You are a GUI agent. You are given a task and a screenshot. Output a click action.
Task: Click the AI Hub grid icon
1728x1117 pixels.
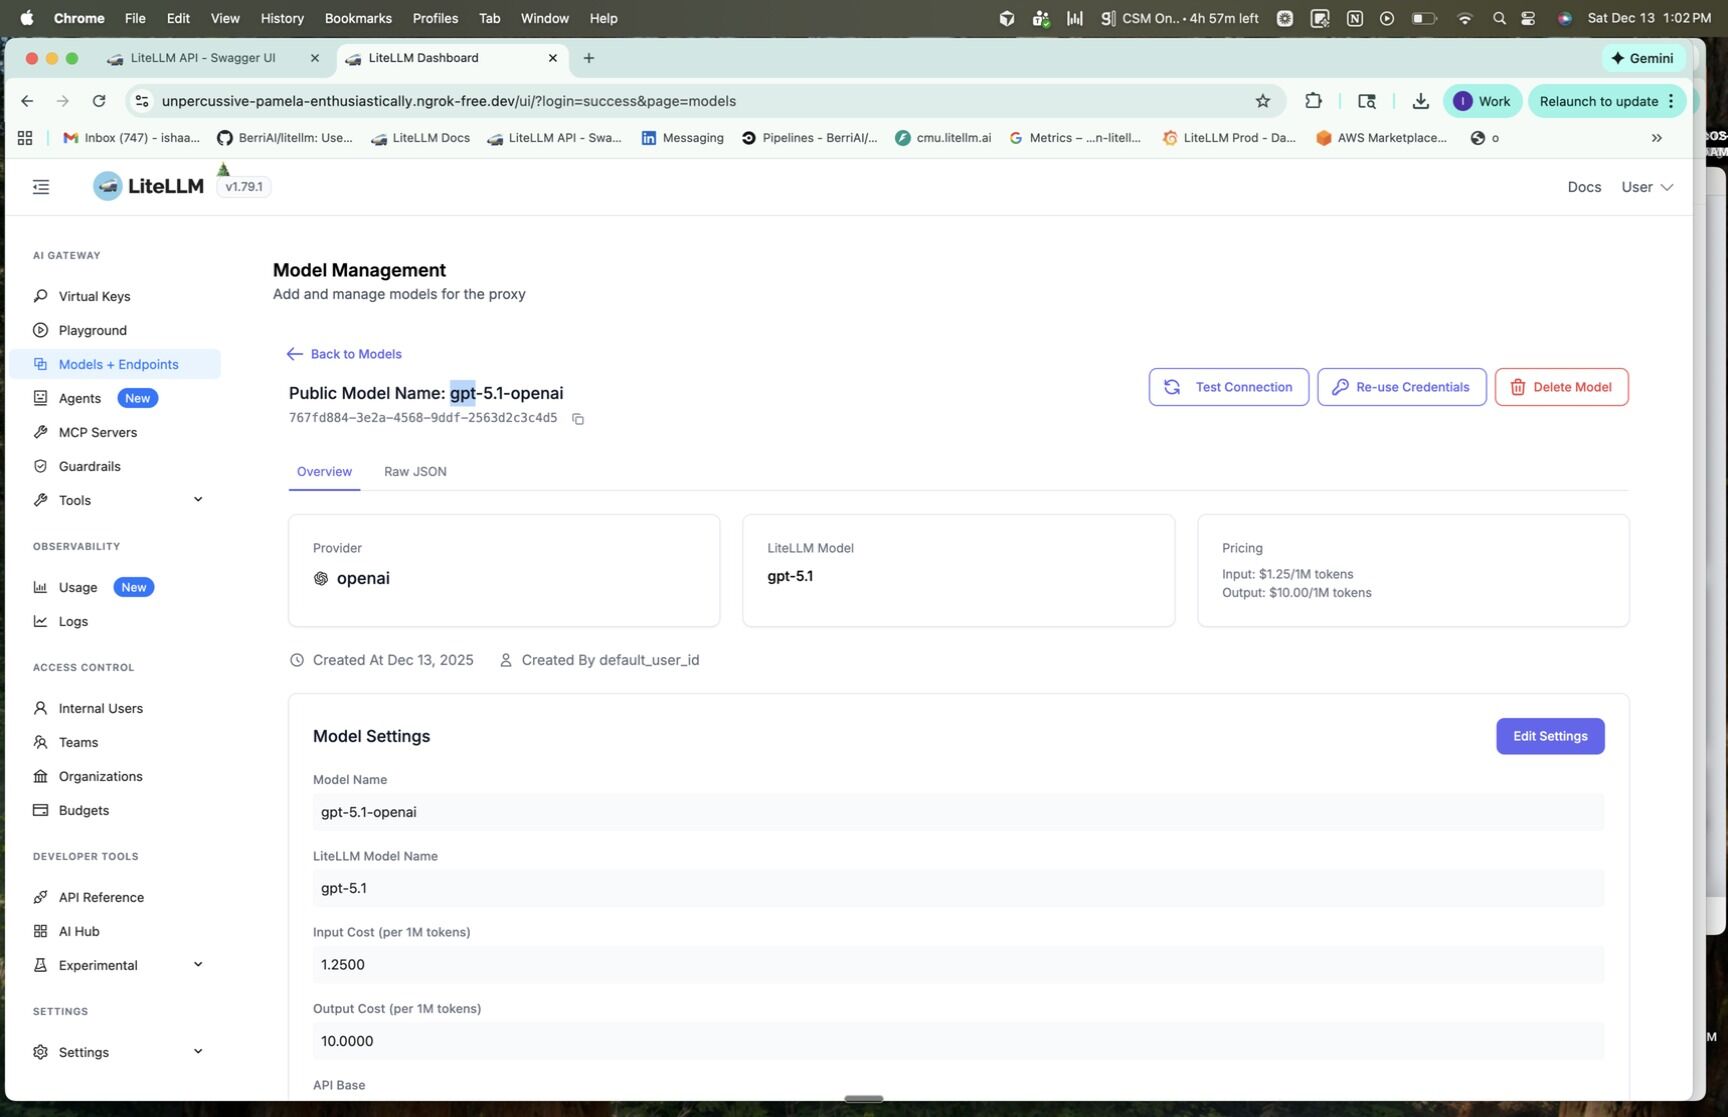[41, 931]
